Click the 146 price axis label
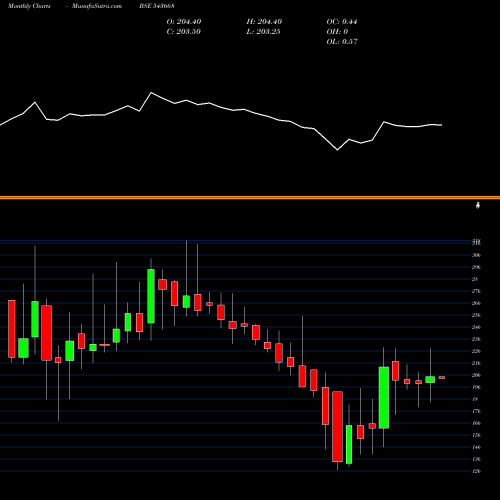The image size is (500, 500). click(476, 447)
